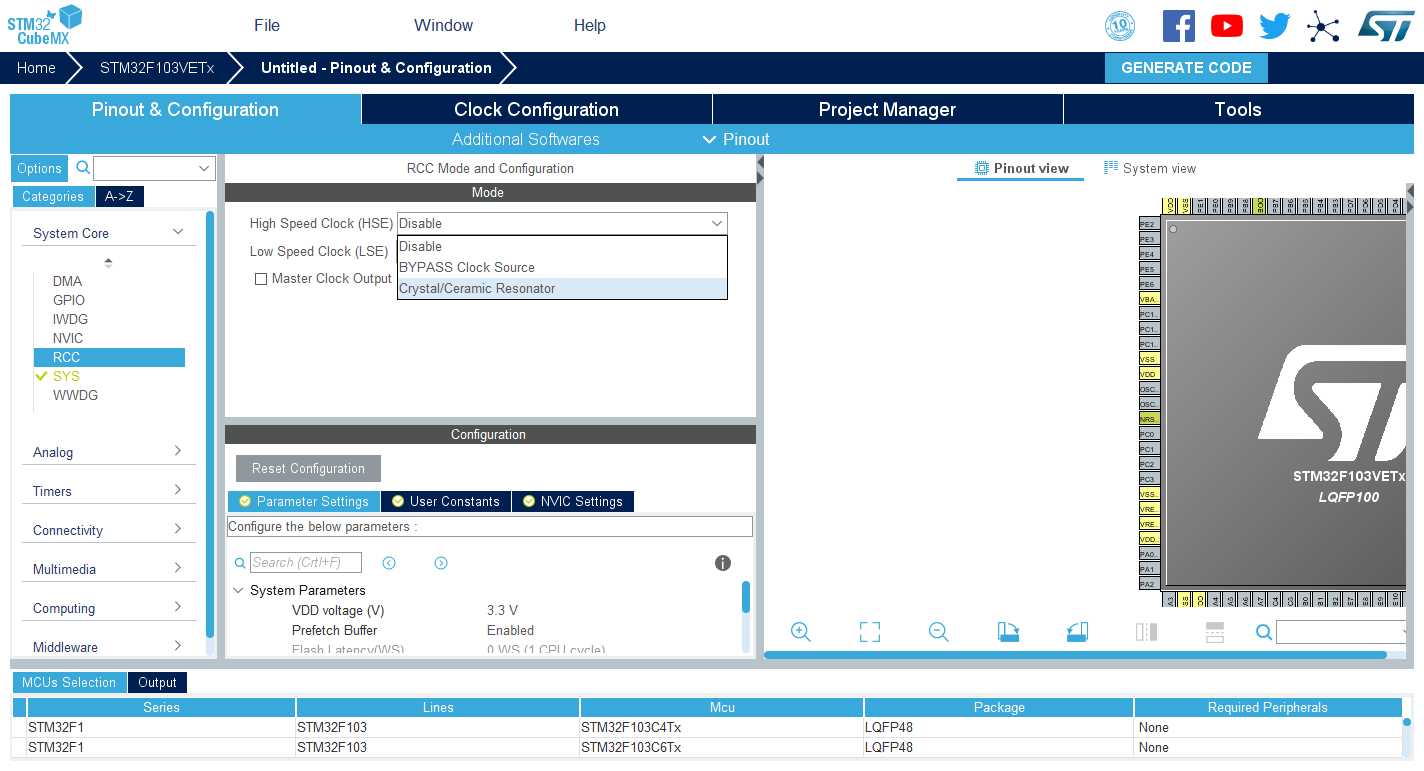Screen dimensions: 1424x771
Task: Open the ST community network icon
Action: (1323, 26)
